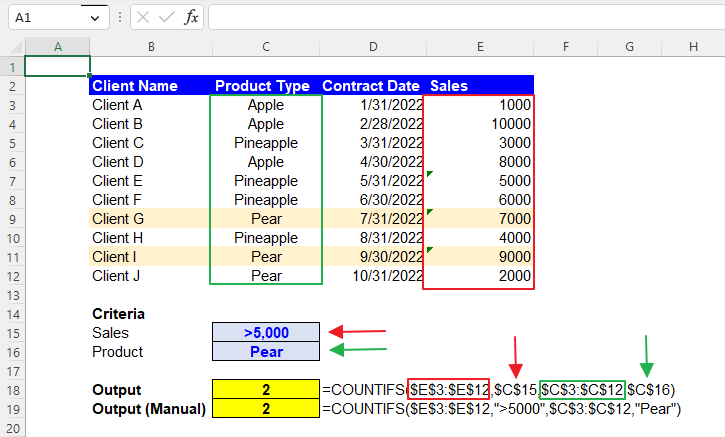The height and width of the screenshot is (437, 725).
Task: Click the Criteria label cell
Action: (151, 314)
